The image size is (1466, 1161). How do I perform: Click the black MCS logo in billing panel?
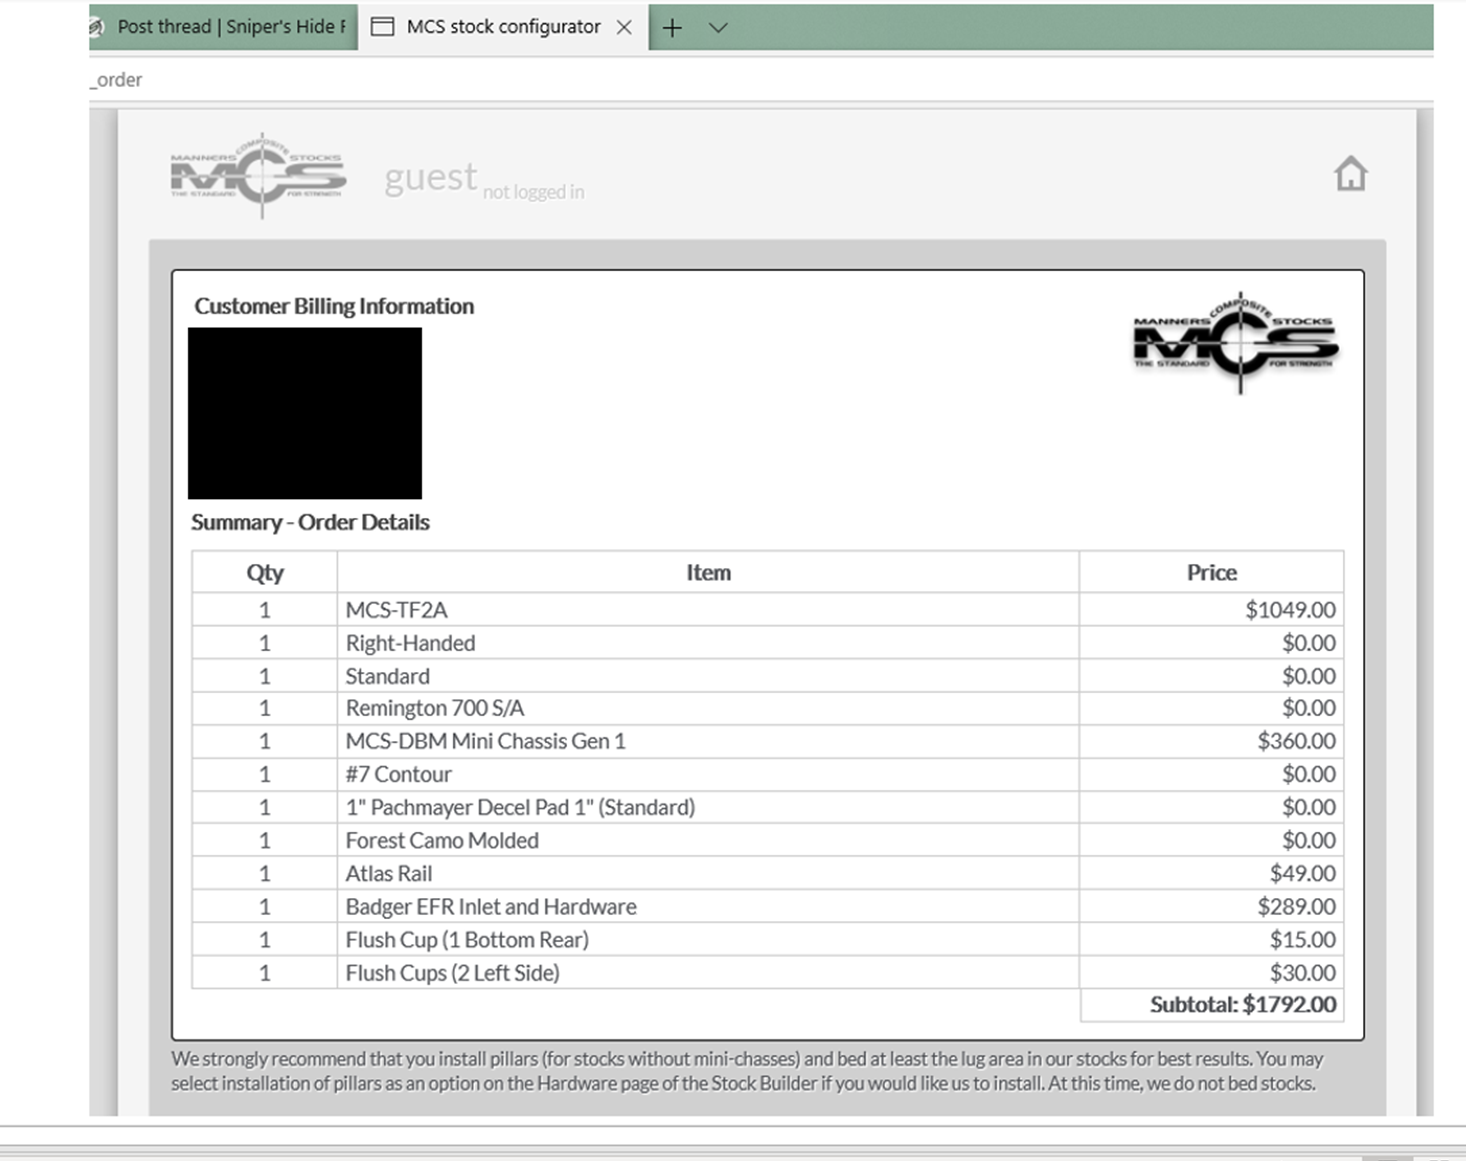1236,343
